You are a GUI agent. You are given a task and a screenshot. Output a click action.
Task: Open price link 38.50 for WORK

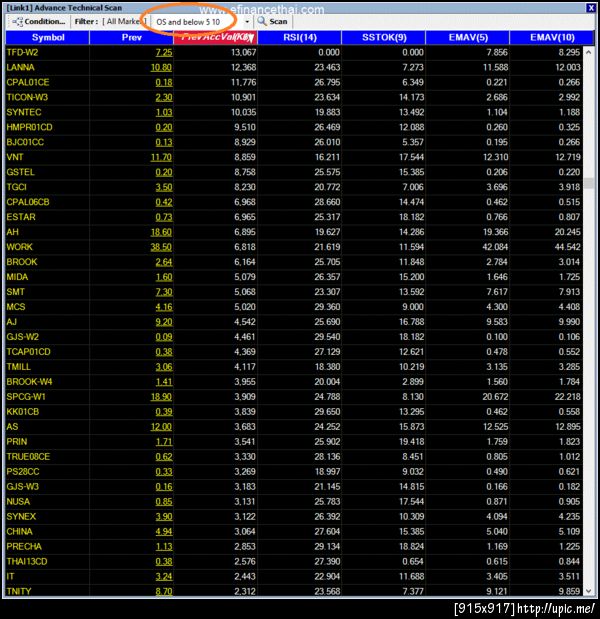click(161, 247)
